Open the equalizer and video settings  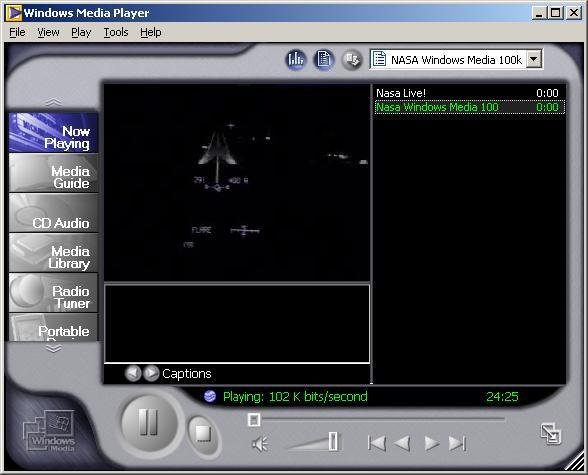tap(296, 59)
